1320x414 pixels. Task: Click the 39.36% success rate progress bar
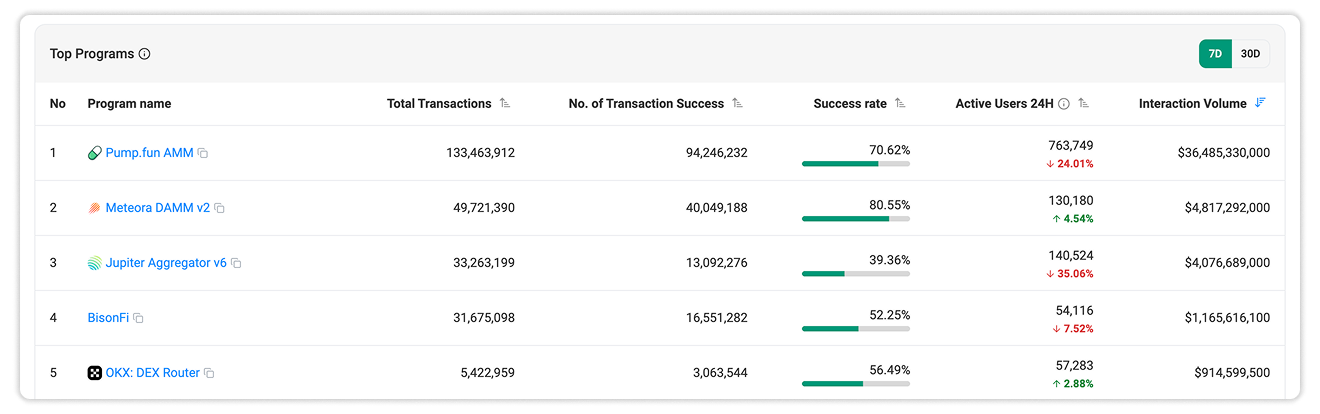pyautogui.click(x=856, y=273)
